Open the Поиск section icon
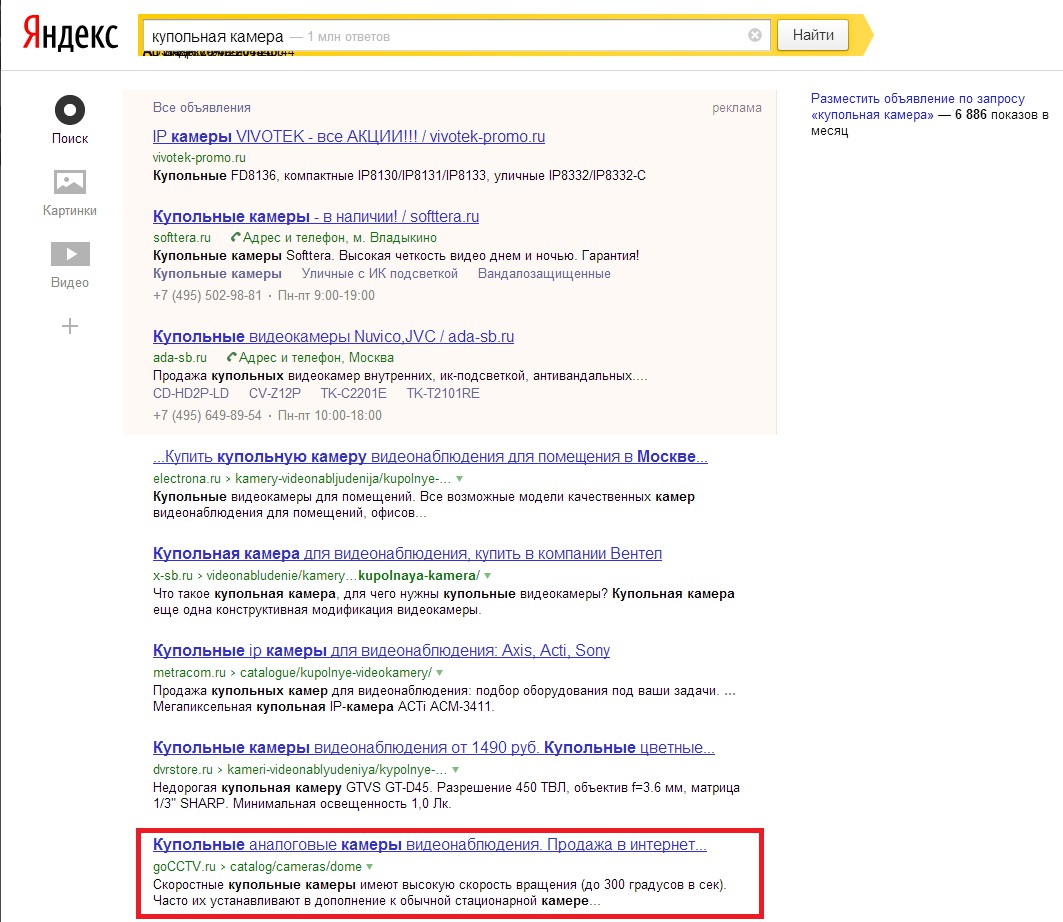The height and width of the screenshot is (922, 1063). (70, 110)
